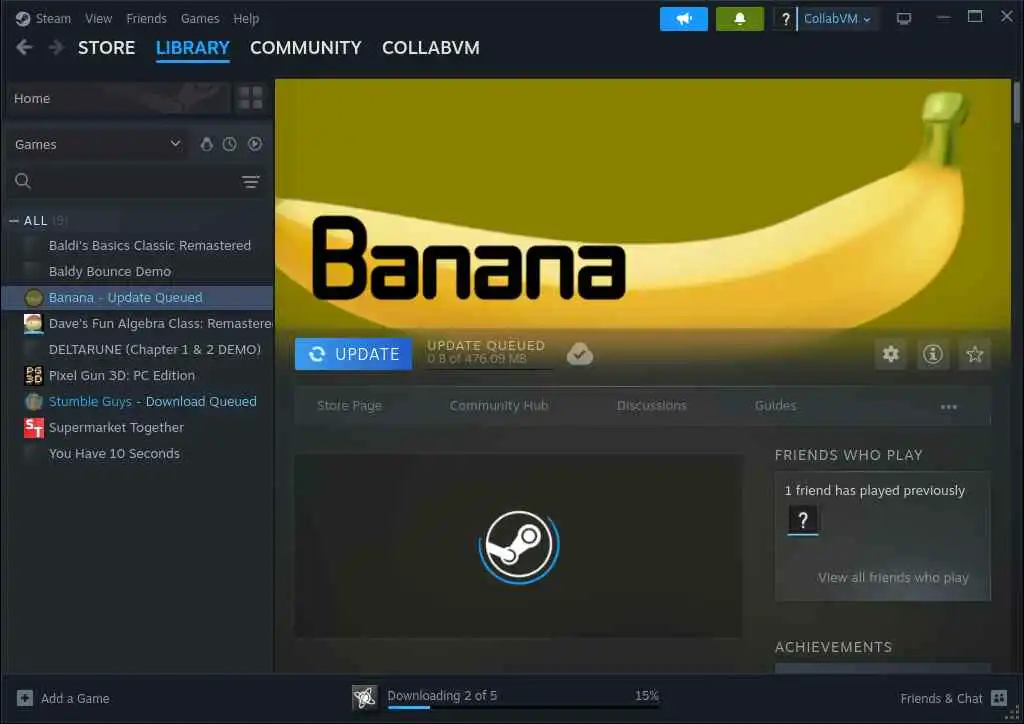Viewport: 1024px width, 724px height.
Task: Click the downloading game icon in footer
Action: click(x=364, y=697)
